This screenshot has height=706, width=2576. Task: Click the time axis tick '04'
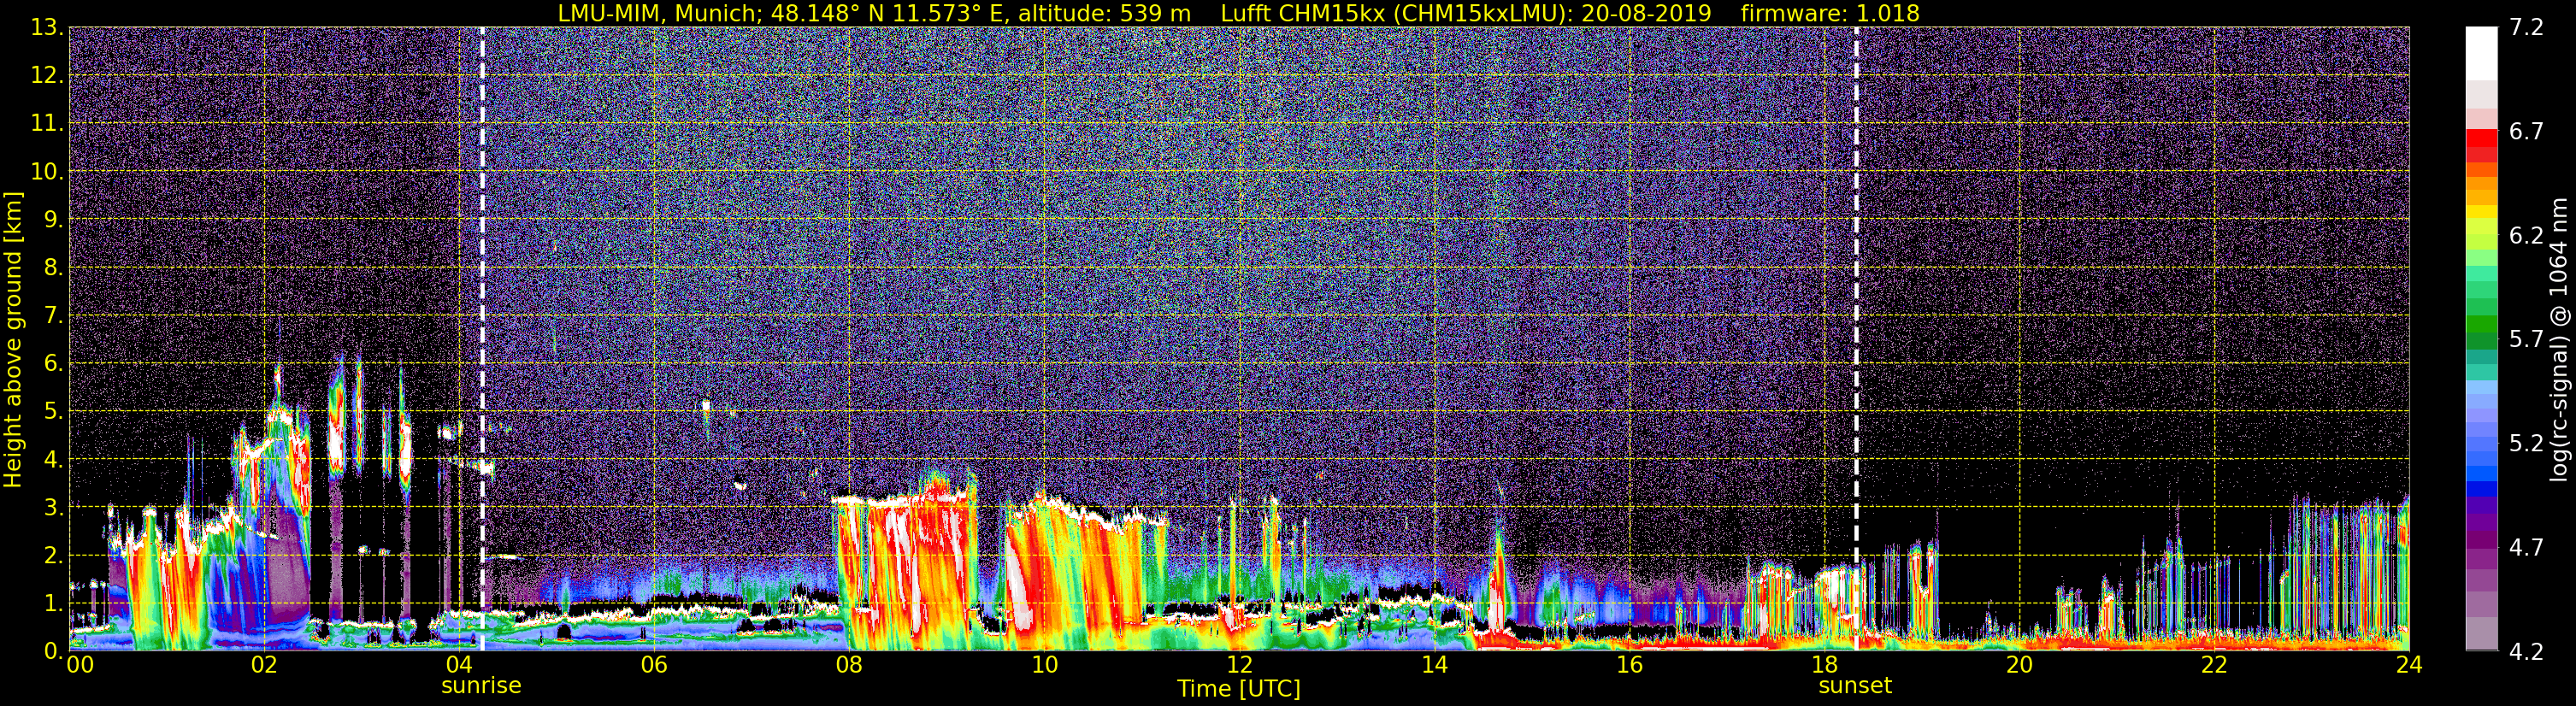[x=458, y=665]
